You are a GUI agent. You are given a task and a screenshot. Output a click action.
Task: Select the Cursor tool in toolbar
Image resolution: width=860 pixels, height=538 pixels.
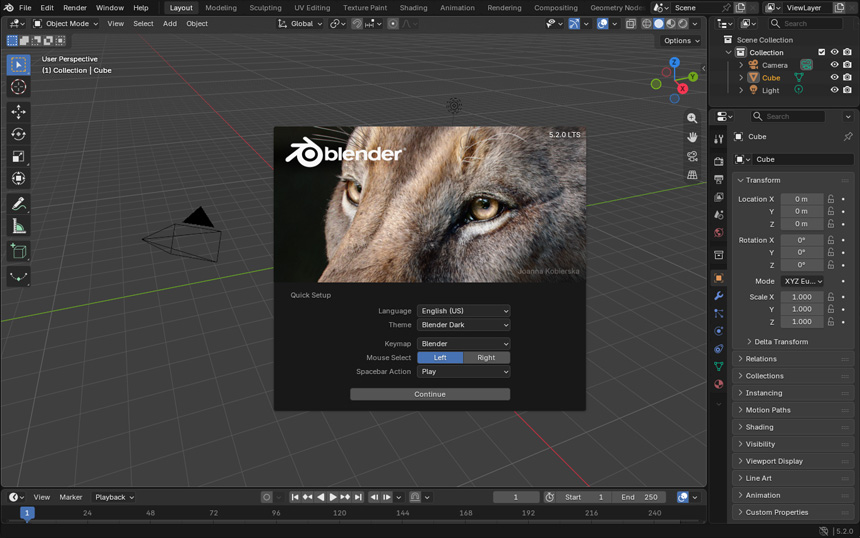pyautogui.click(x=18, y=87)
